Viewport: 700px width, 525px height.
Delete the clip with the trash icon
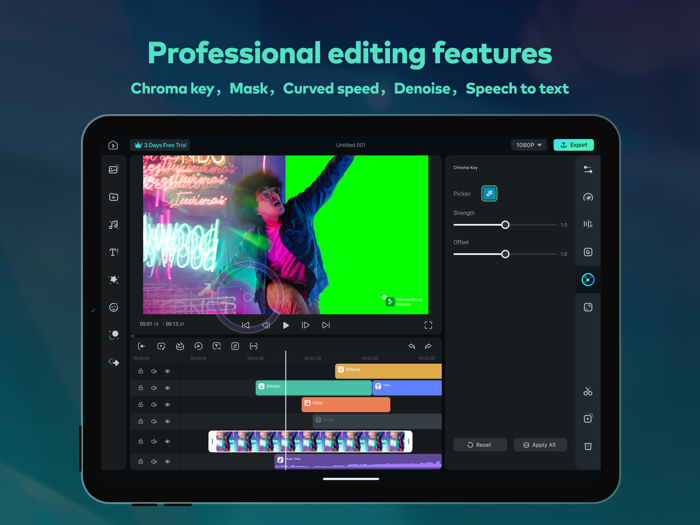pyautogui.click(x=588, y=446)
